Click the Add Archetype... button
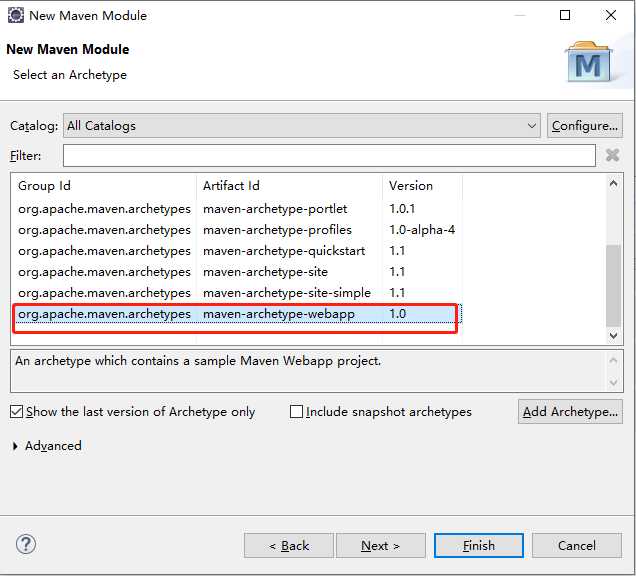This screenshot has height=576, width=636. (x=571, y=411)
